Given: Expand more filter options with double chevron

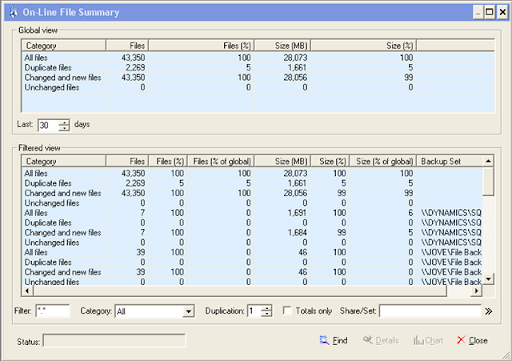Looking at the screenshot, I should 488,311.
